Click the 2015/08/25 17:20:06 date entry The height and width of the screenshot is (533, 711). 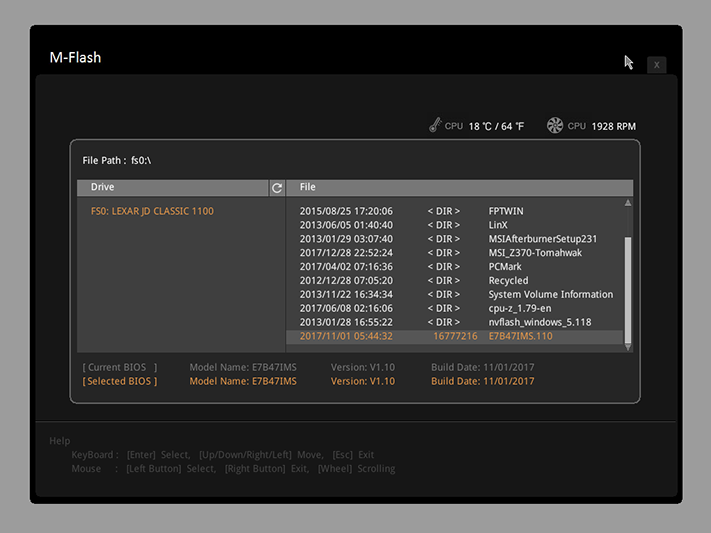(346, 211)
